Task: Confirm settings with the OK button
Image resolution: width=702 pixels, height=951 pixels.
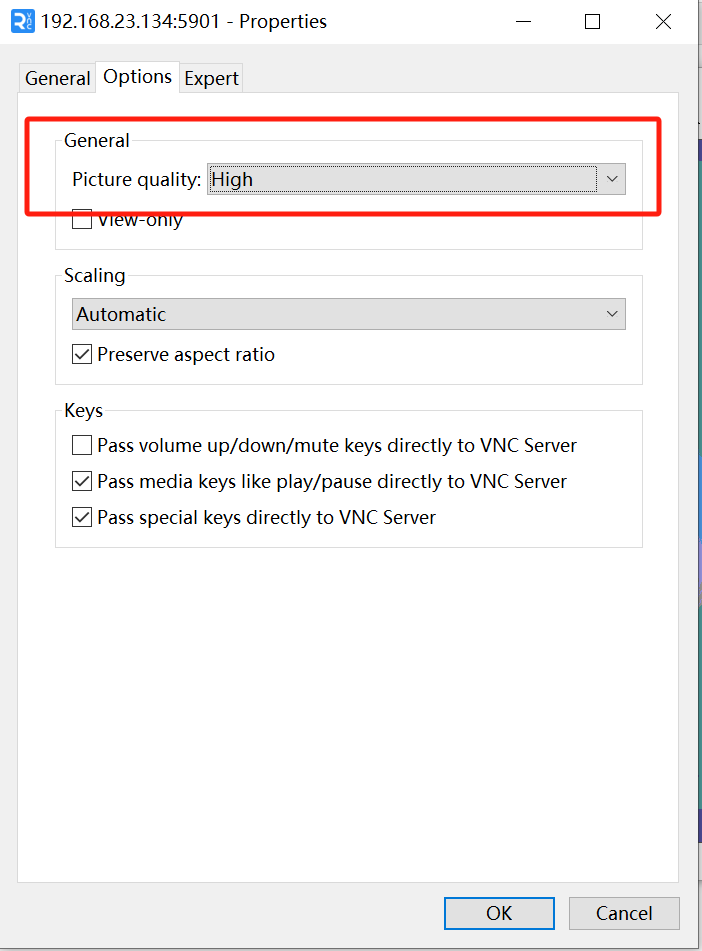Action: [x=499, y=913]
